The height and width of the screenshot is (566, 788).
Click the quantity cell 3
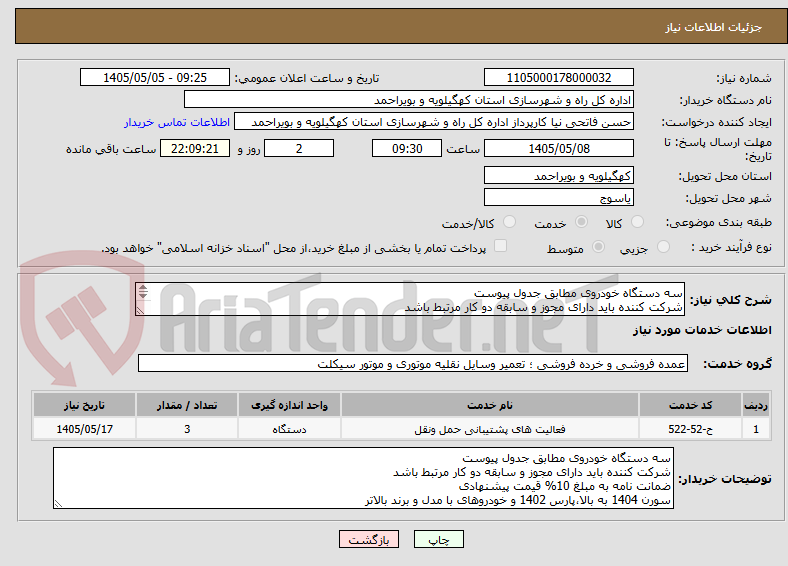187,429
